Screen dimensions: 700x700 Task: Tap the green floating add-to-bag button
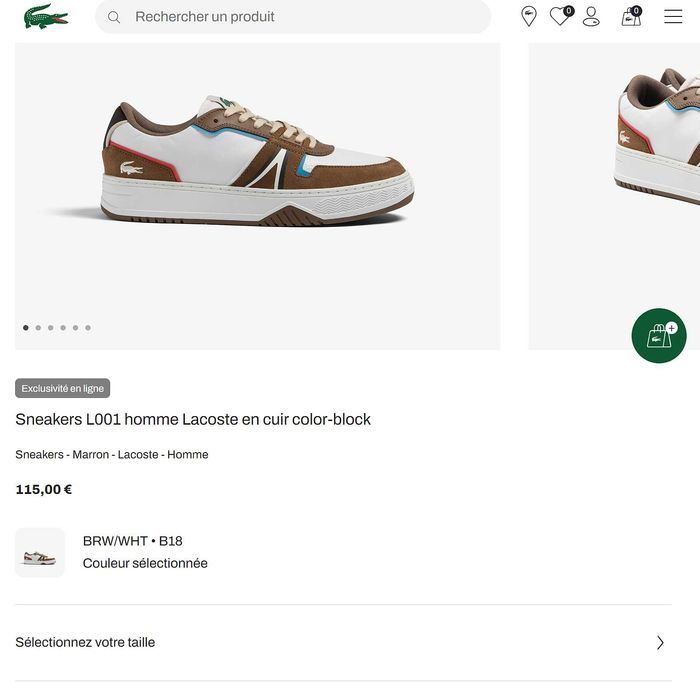point(659,336)
